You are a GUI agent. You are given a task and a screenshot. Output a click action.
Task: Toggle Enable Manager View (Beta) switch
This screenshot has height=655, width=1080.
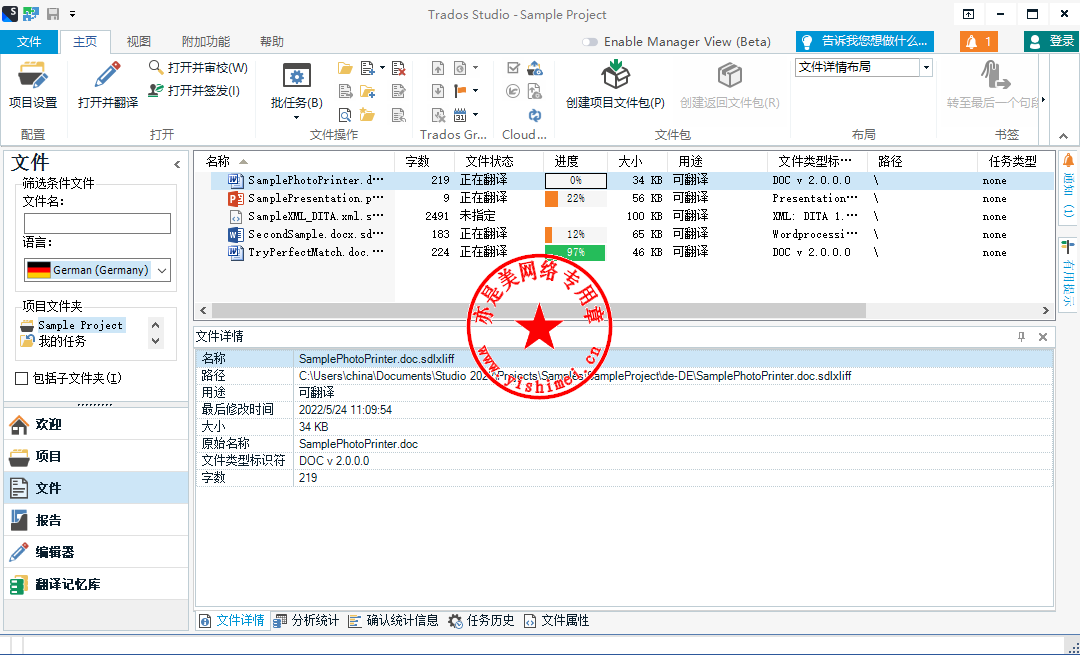(x=590, y=42)
